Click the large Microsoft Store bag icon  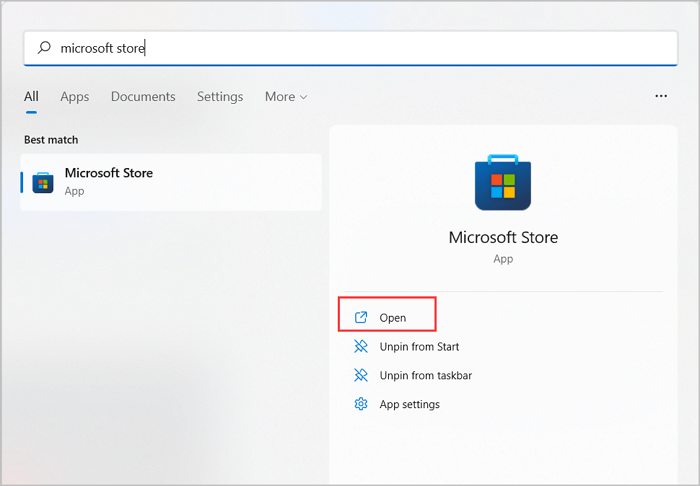503,183
